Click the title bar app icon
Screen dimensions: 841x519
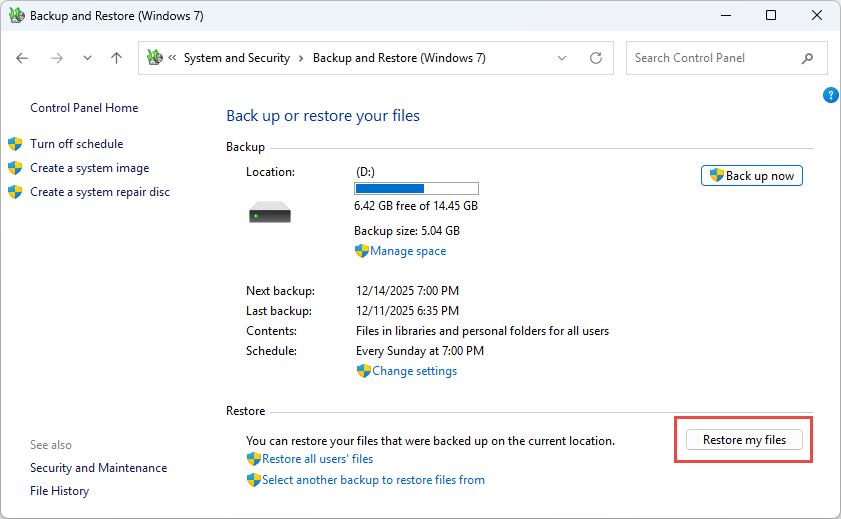point(17,16)
